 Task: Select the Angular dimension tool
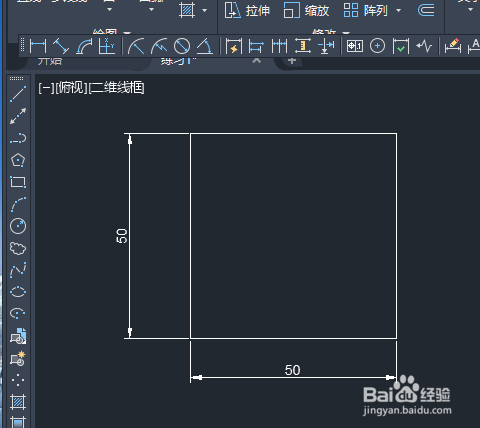pos(205,46)
